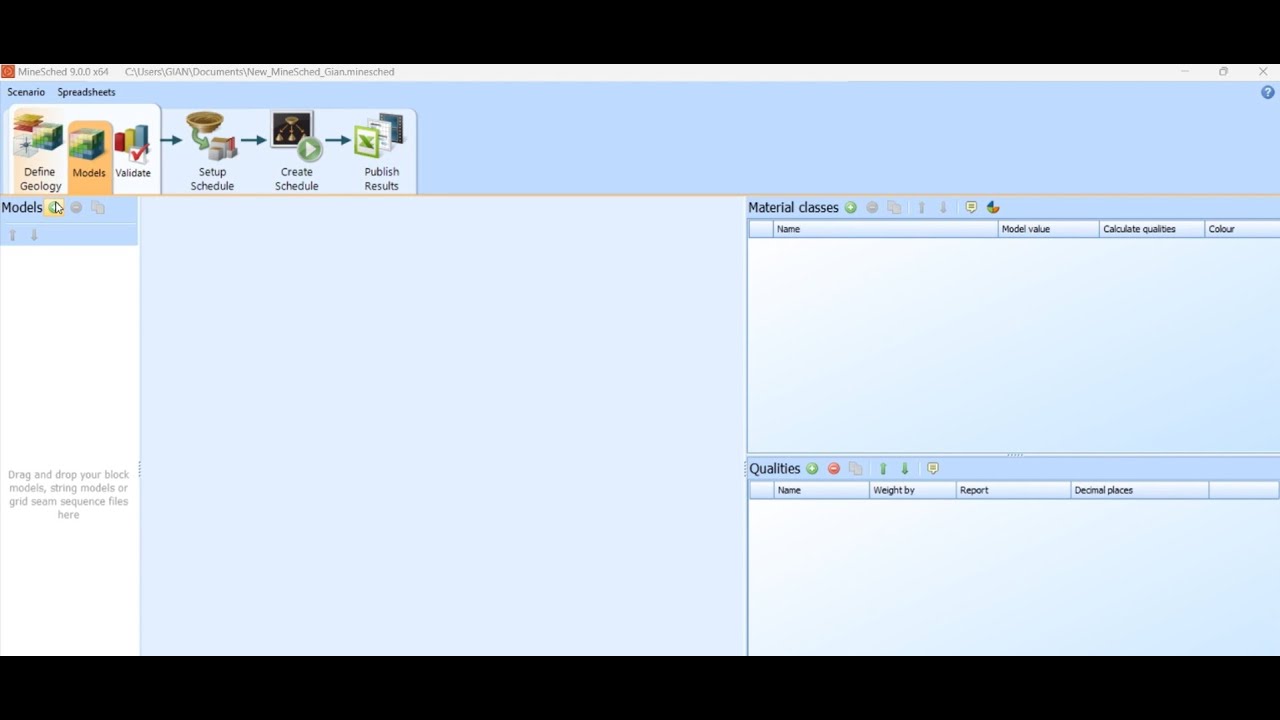
Task: Open the Scenario menu
Action: [26, 92]
